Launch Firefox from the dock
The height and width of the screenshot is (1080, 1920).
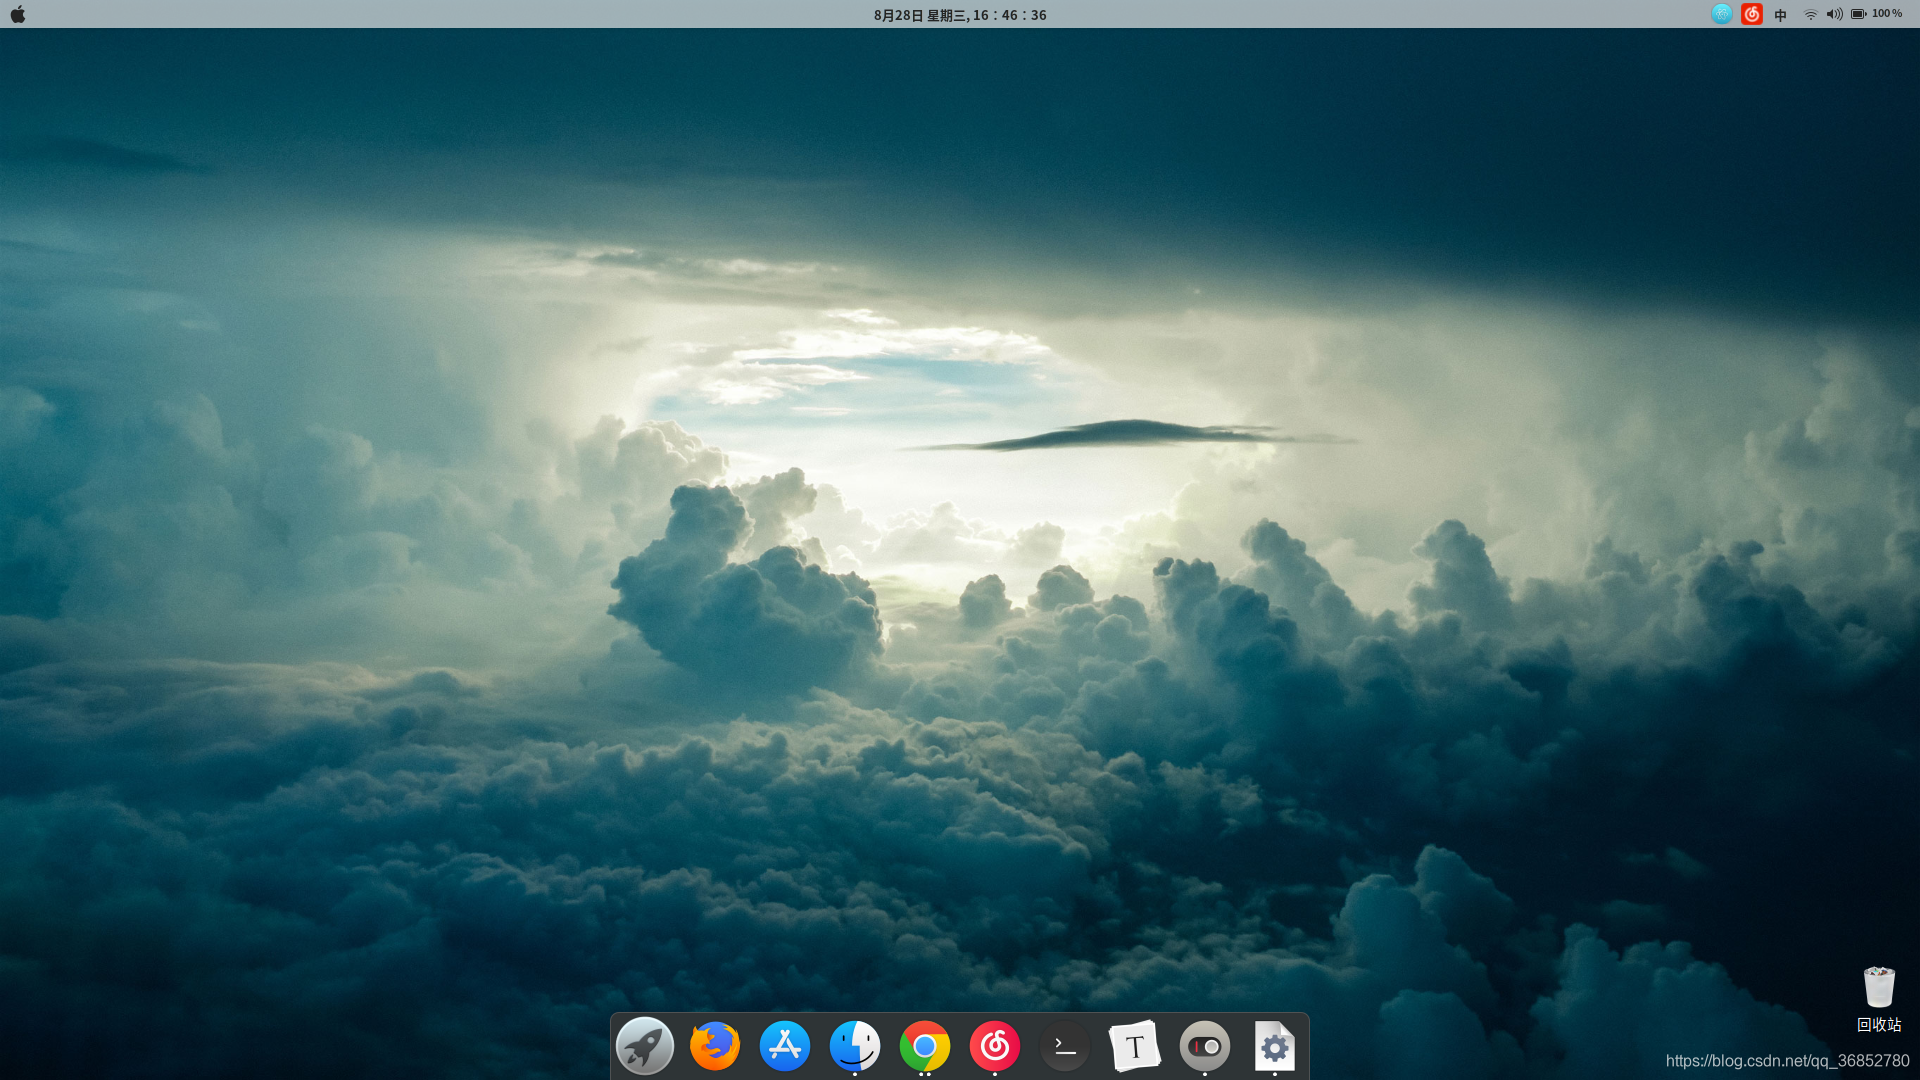point(715,1046)
